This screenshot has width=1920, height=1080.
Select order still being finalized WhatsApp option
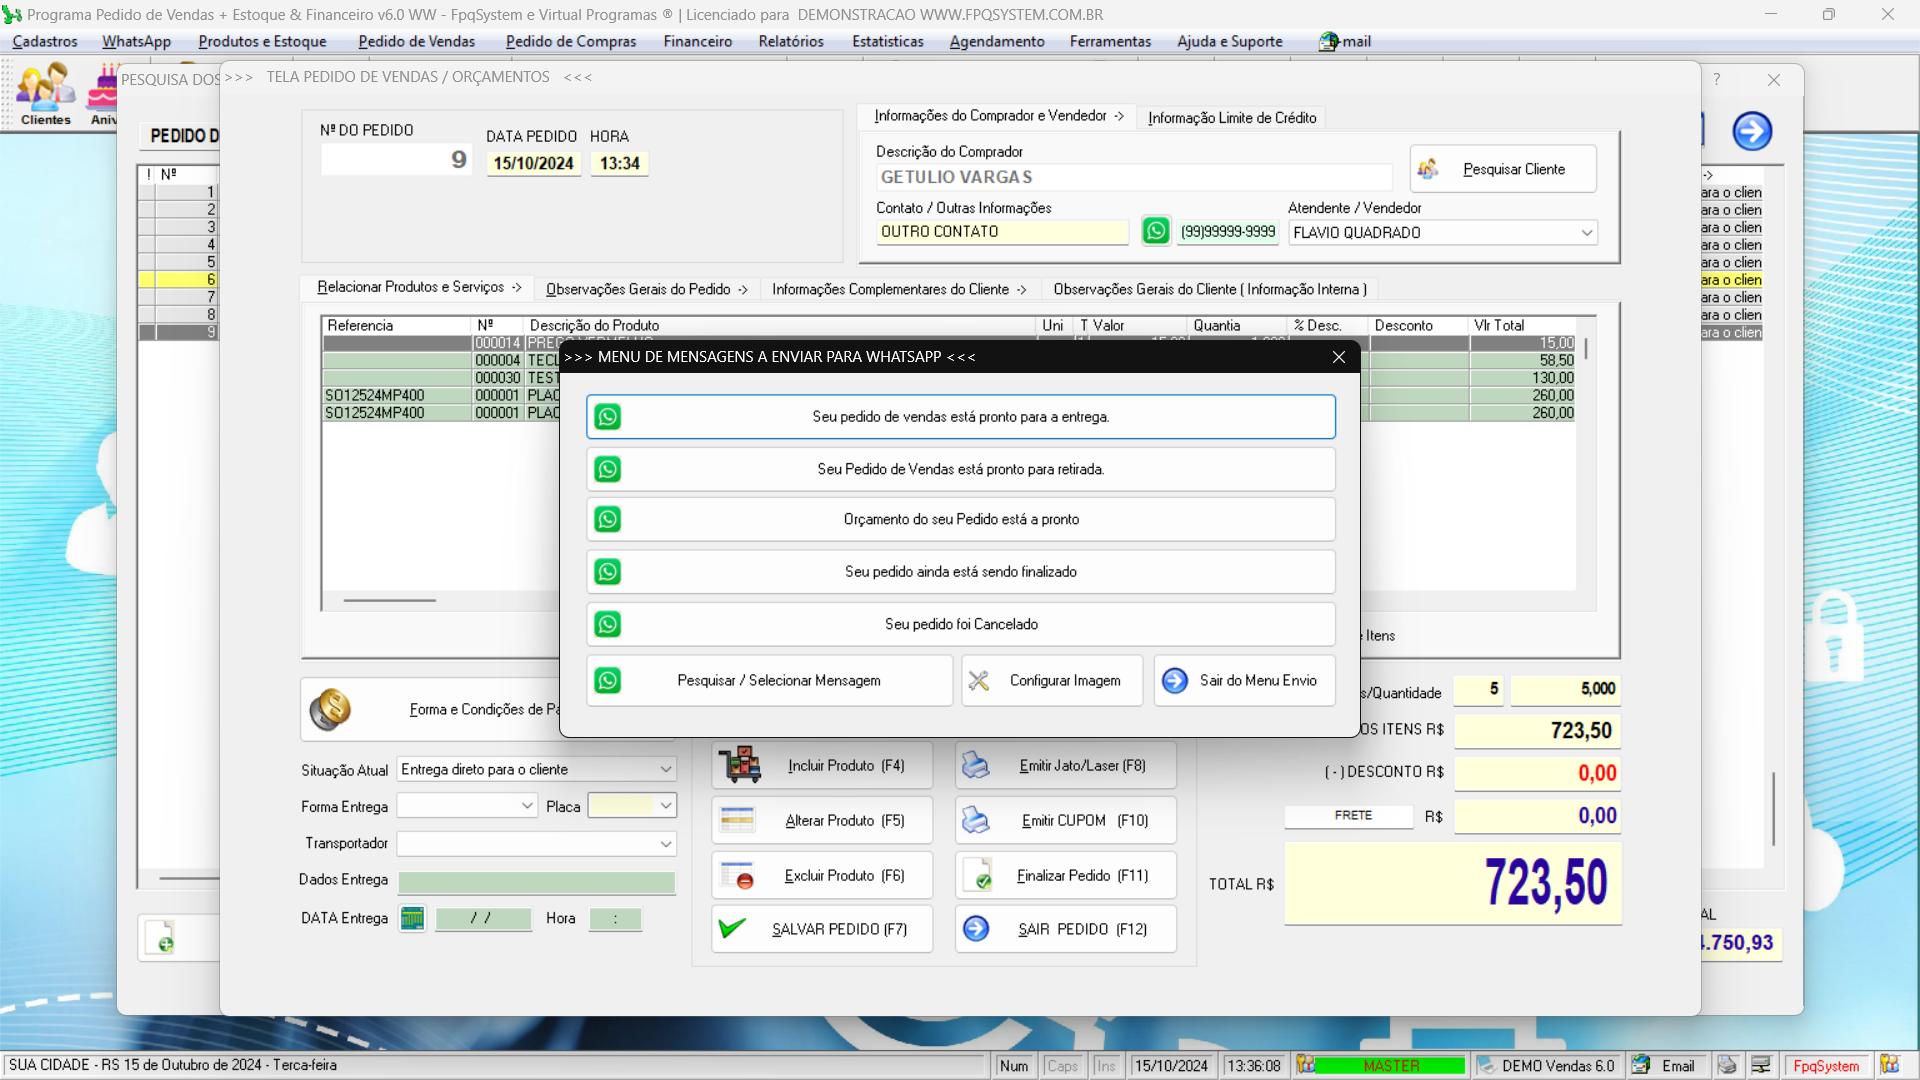coord(960,571)
